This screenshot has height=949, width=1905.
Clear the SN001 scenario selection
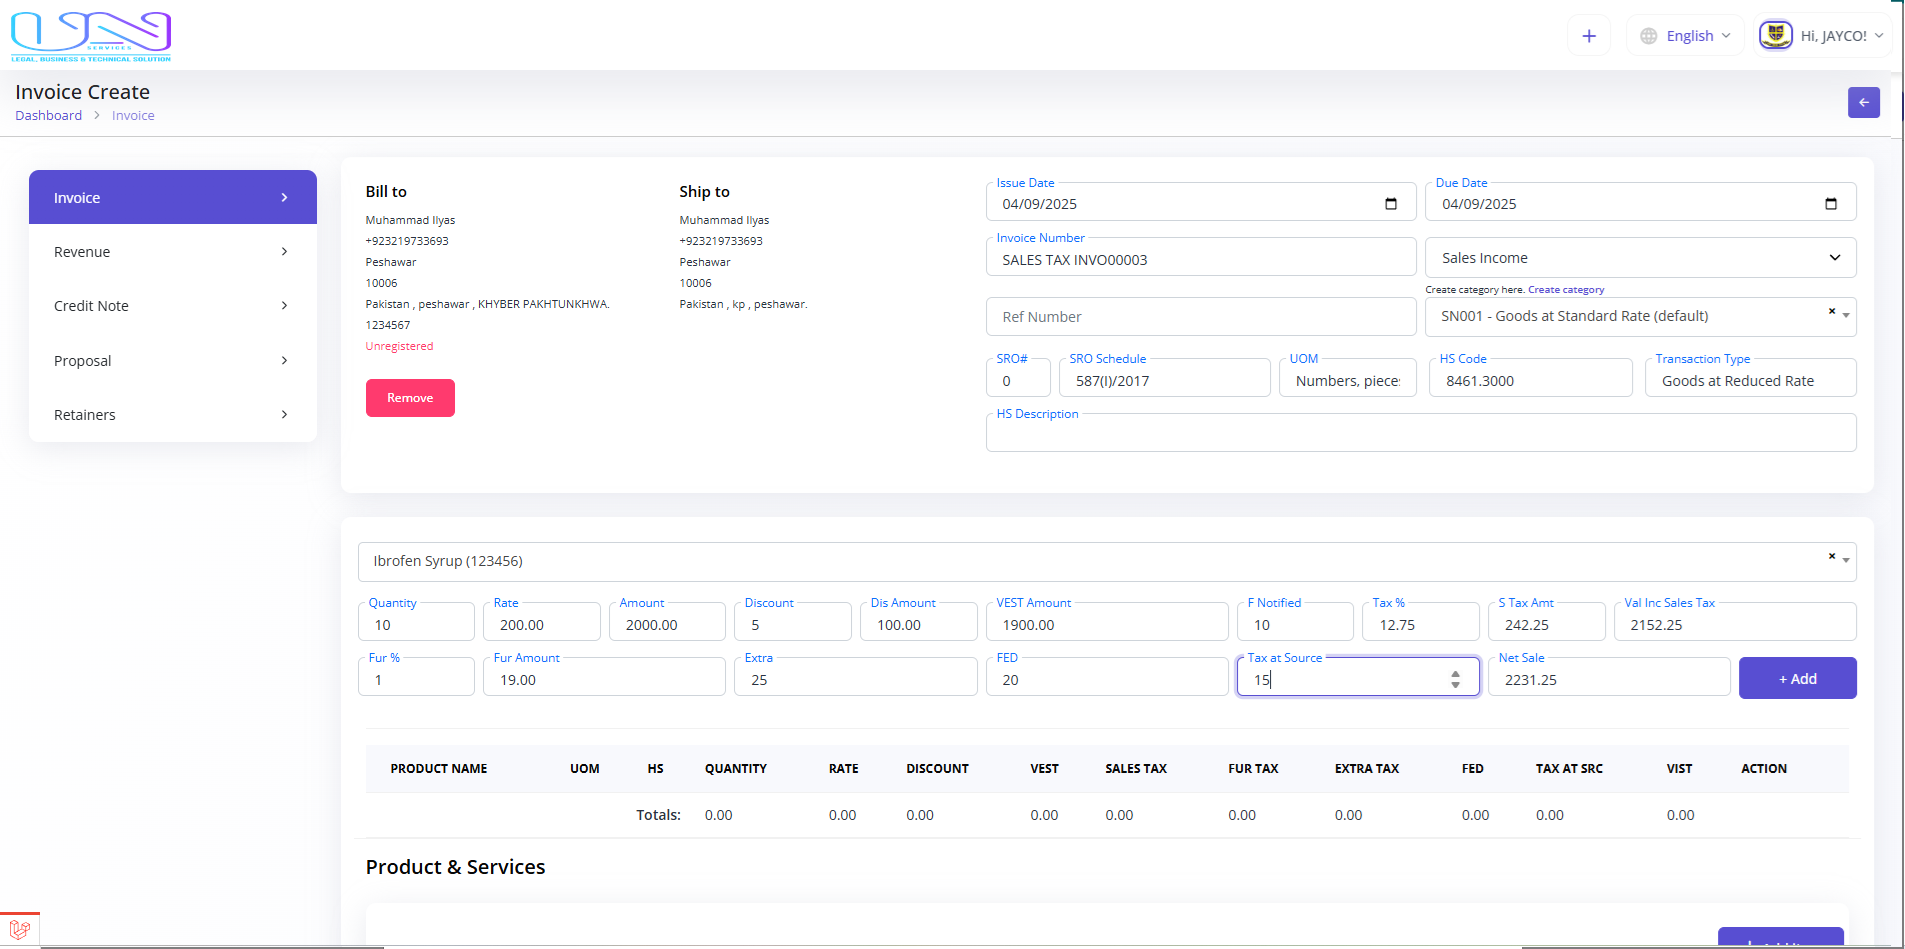(1831, 311)
